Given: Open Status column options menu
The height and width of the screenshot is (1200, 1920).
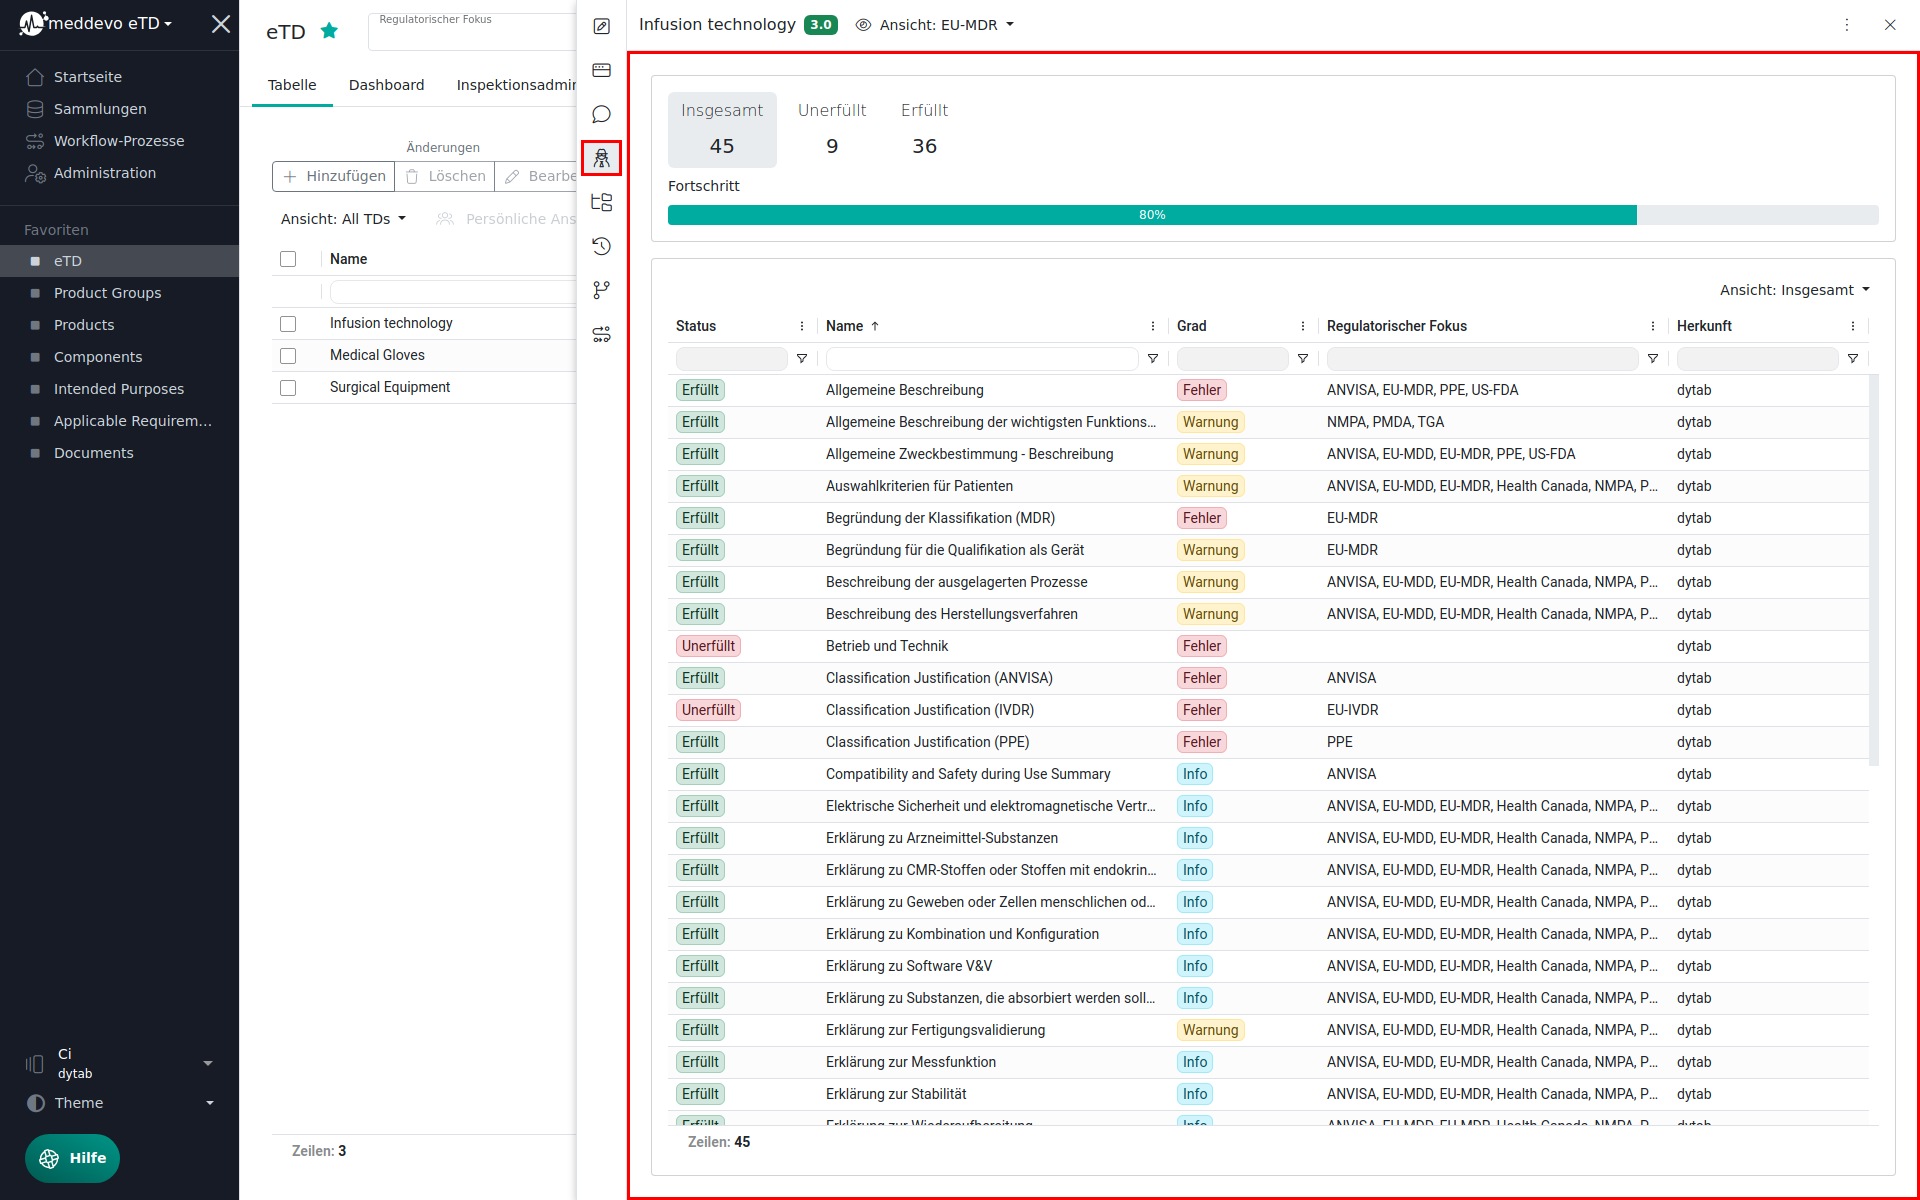Looking at the screenshot, I should [802, 326].
